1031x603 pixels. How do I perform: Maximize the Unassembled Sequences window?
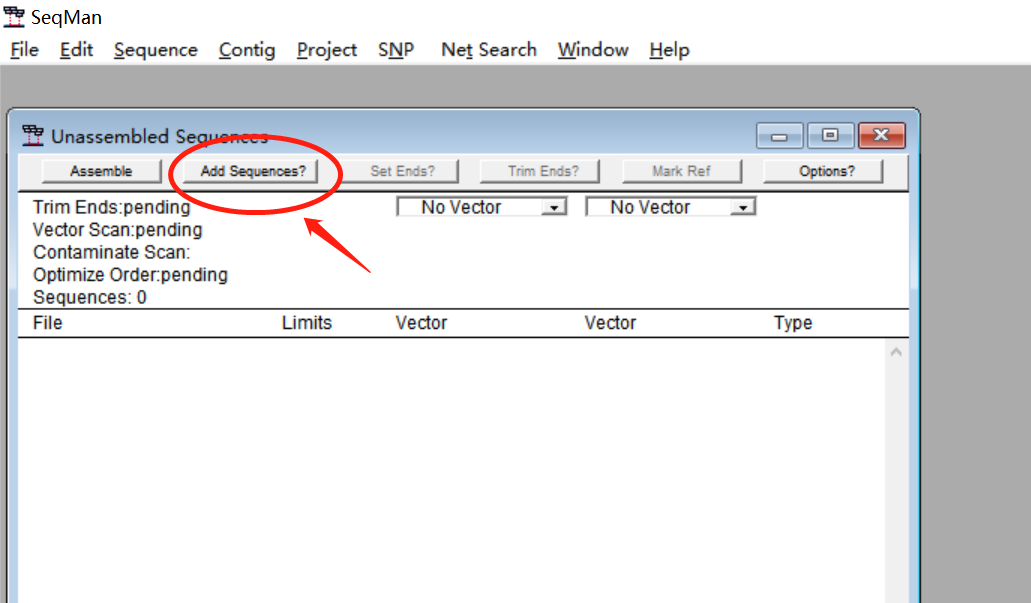830,135
